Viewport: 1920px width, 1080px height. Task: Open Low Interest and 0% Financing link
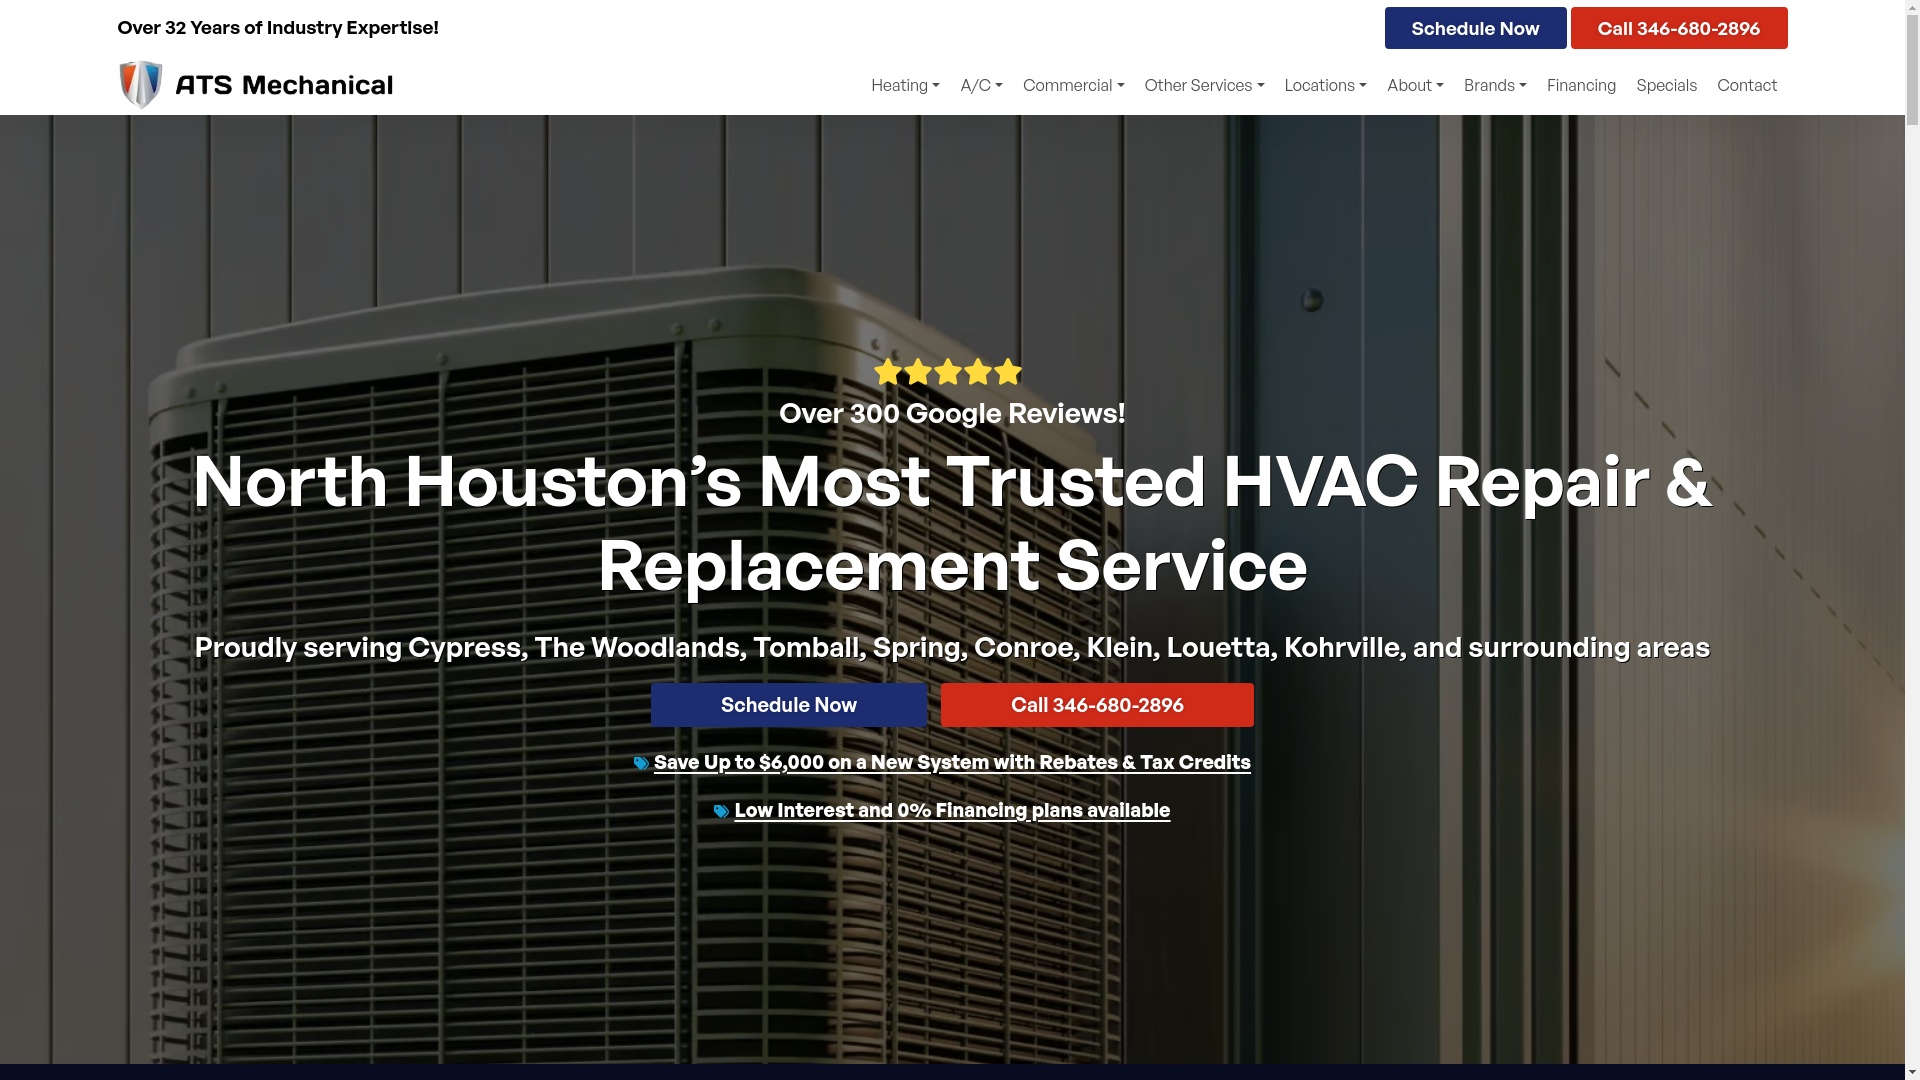[x=952, y=810]
